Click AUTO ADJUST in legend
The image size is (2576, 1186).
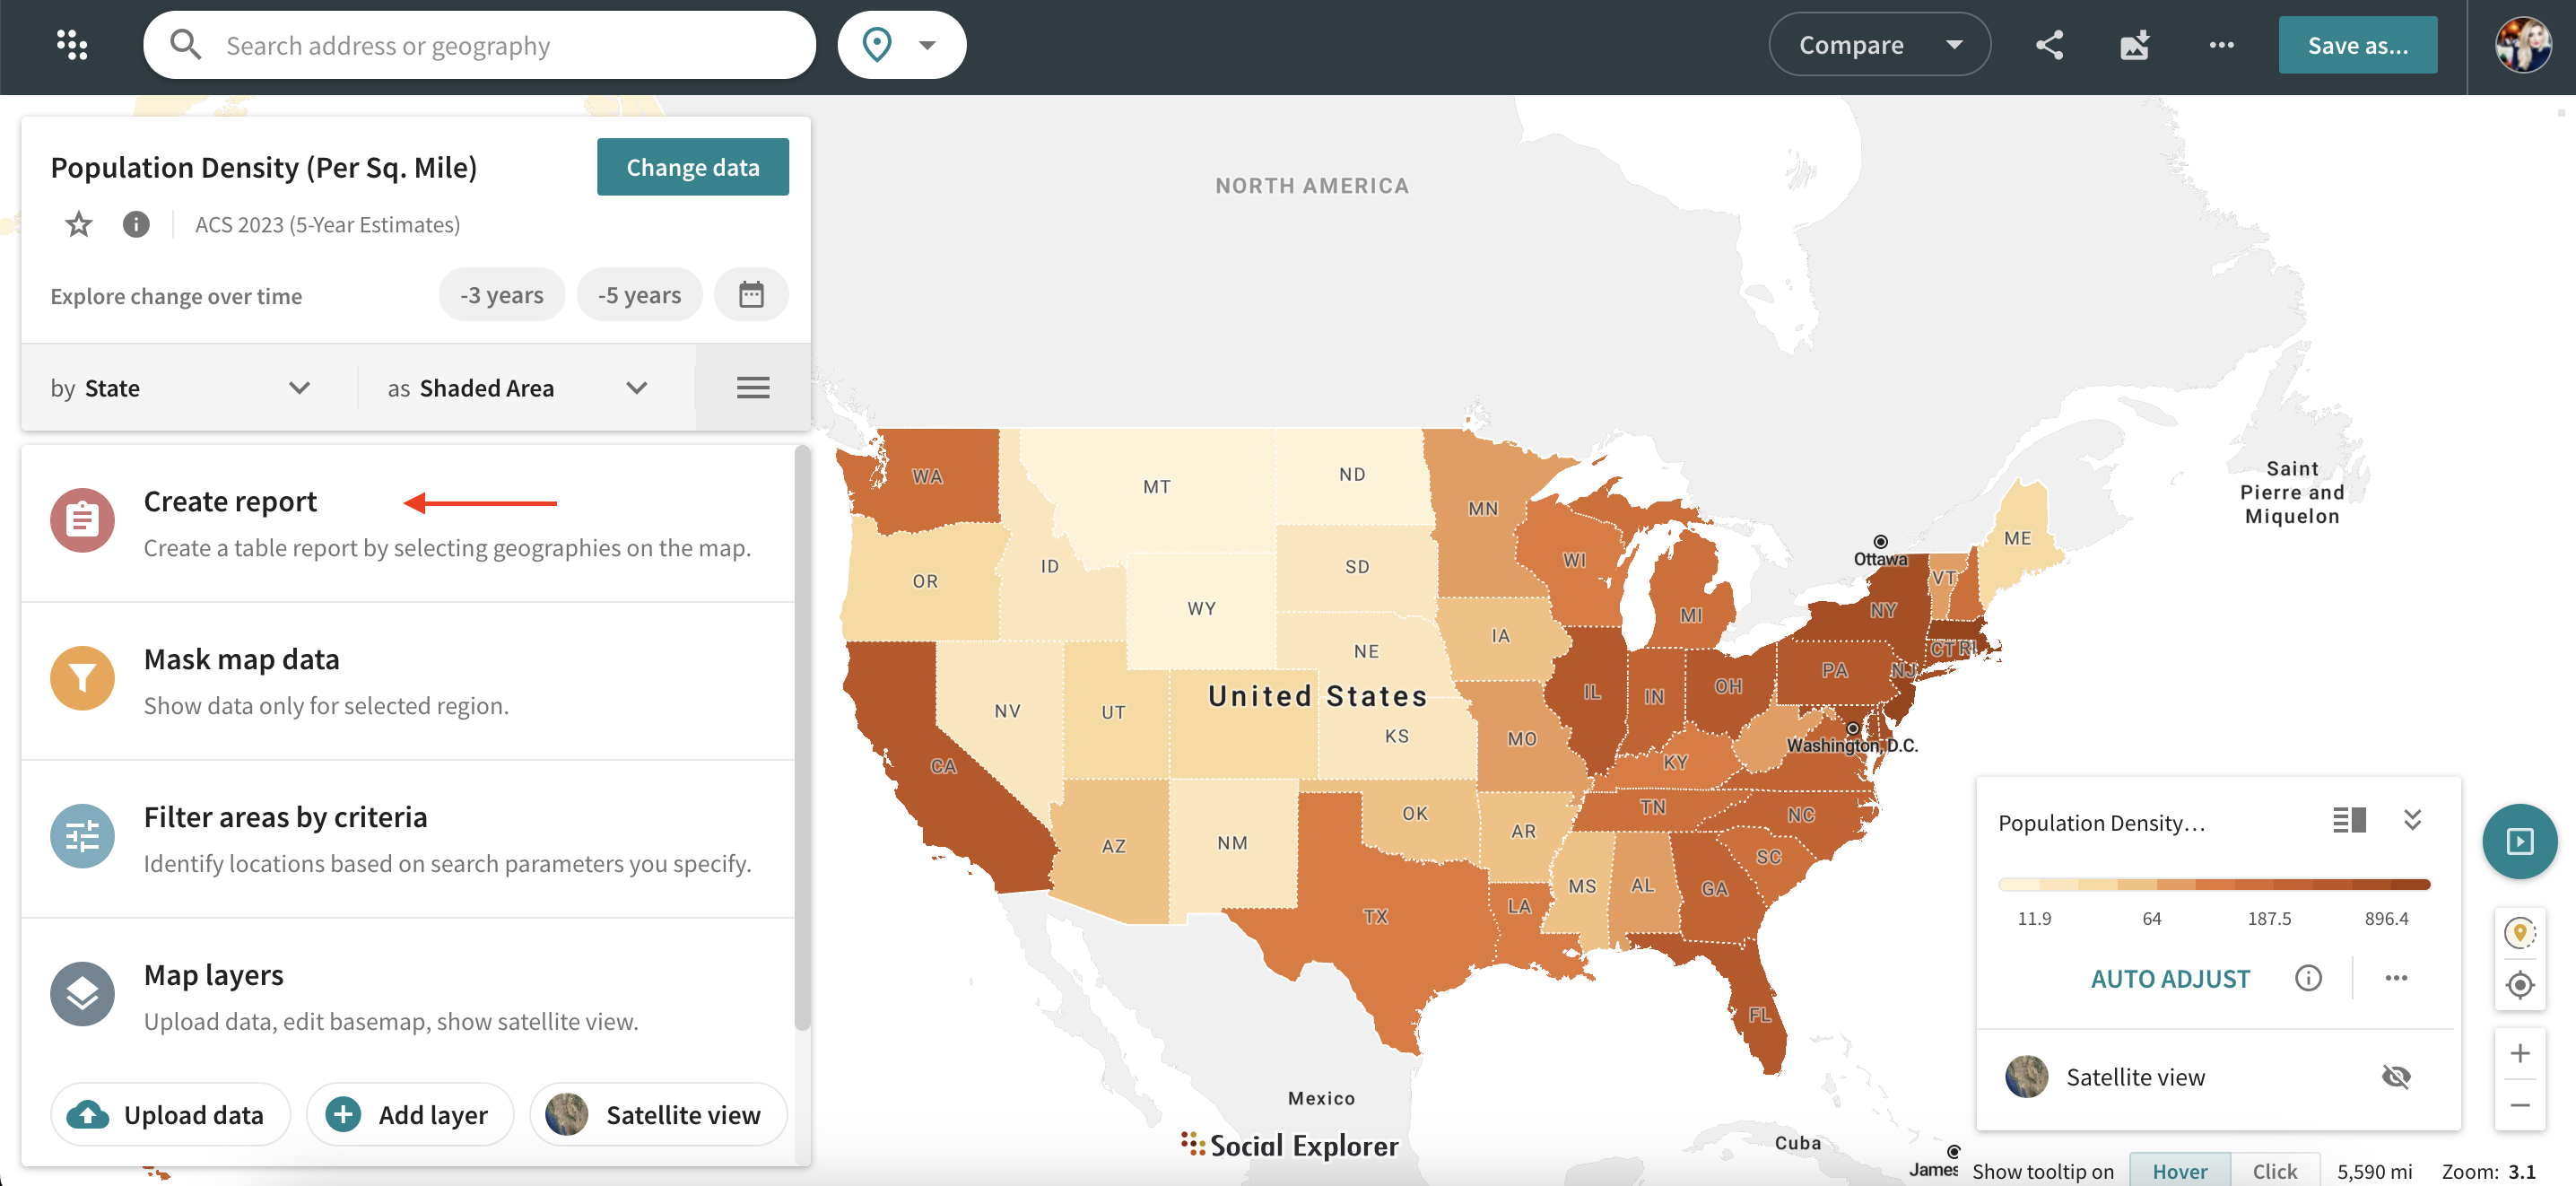[x=2170, y=979]
